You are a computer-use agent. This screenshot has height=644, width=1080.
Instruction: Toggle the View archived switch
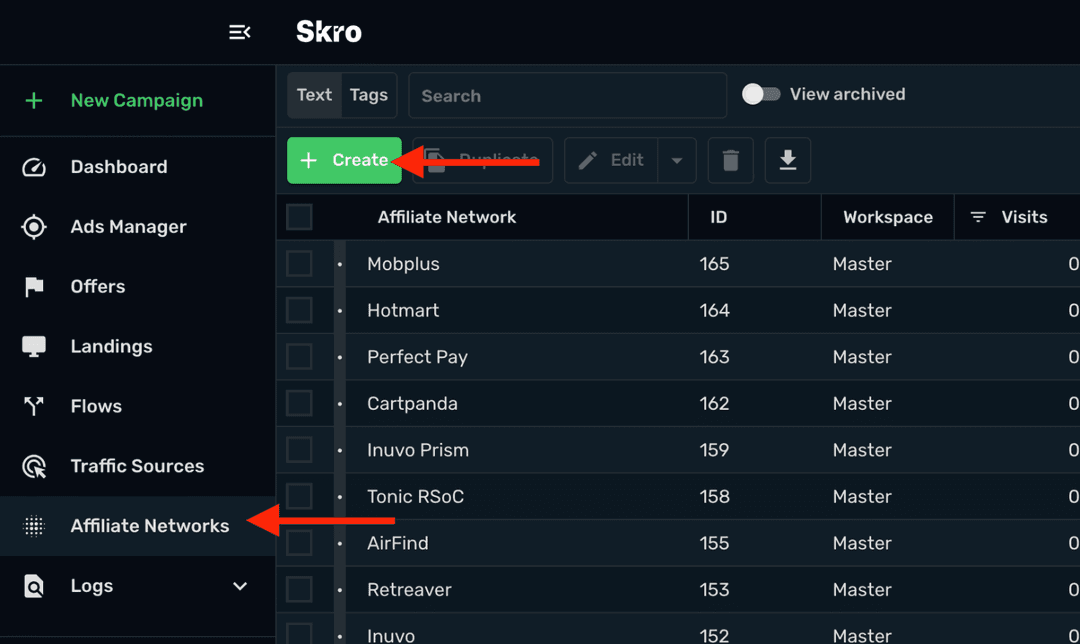coord(761,94)
